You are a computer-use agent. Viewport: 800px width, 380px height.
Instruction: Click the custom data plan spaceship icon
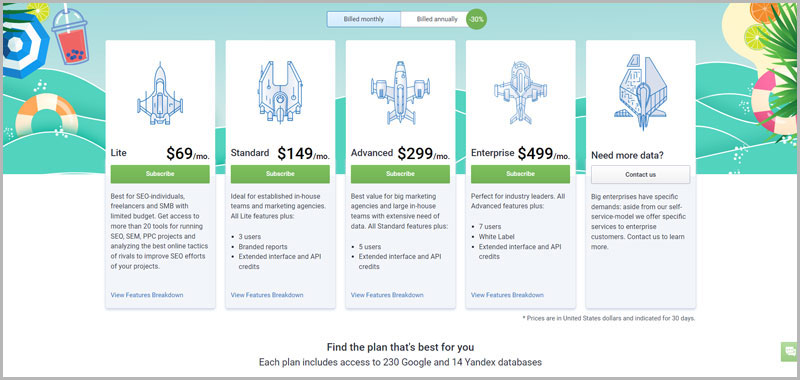pyautogui.click(x=640, y=92)
